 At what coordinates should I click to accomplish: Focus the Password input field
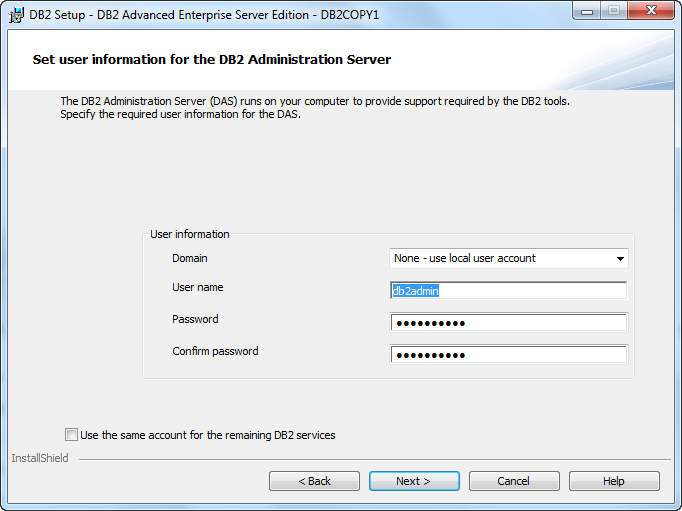(x=508, y=323)
